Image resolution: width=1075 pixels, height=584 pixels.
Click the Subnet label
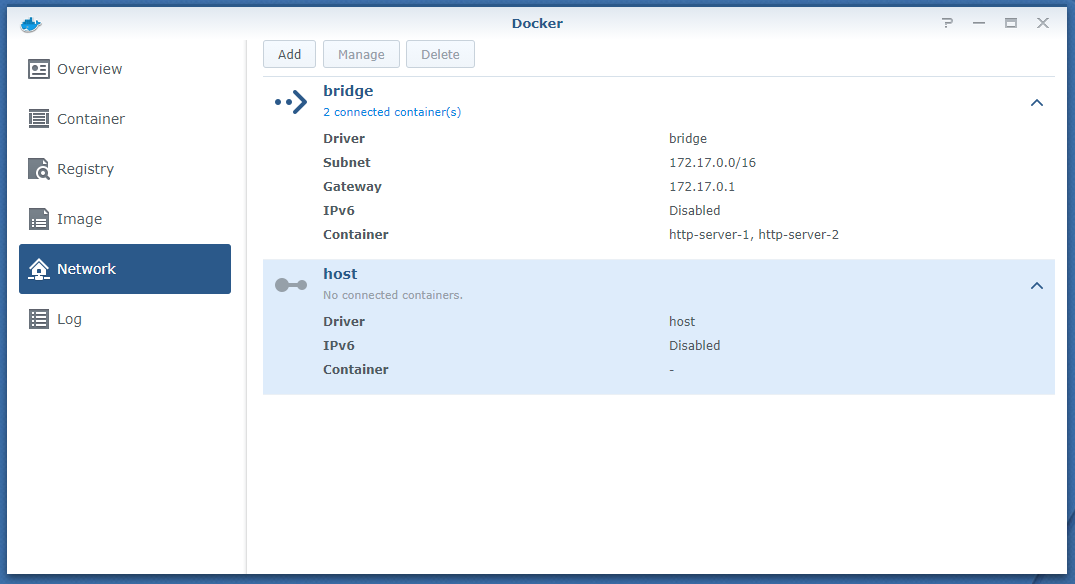(346, 162)
